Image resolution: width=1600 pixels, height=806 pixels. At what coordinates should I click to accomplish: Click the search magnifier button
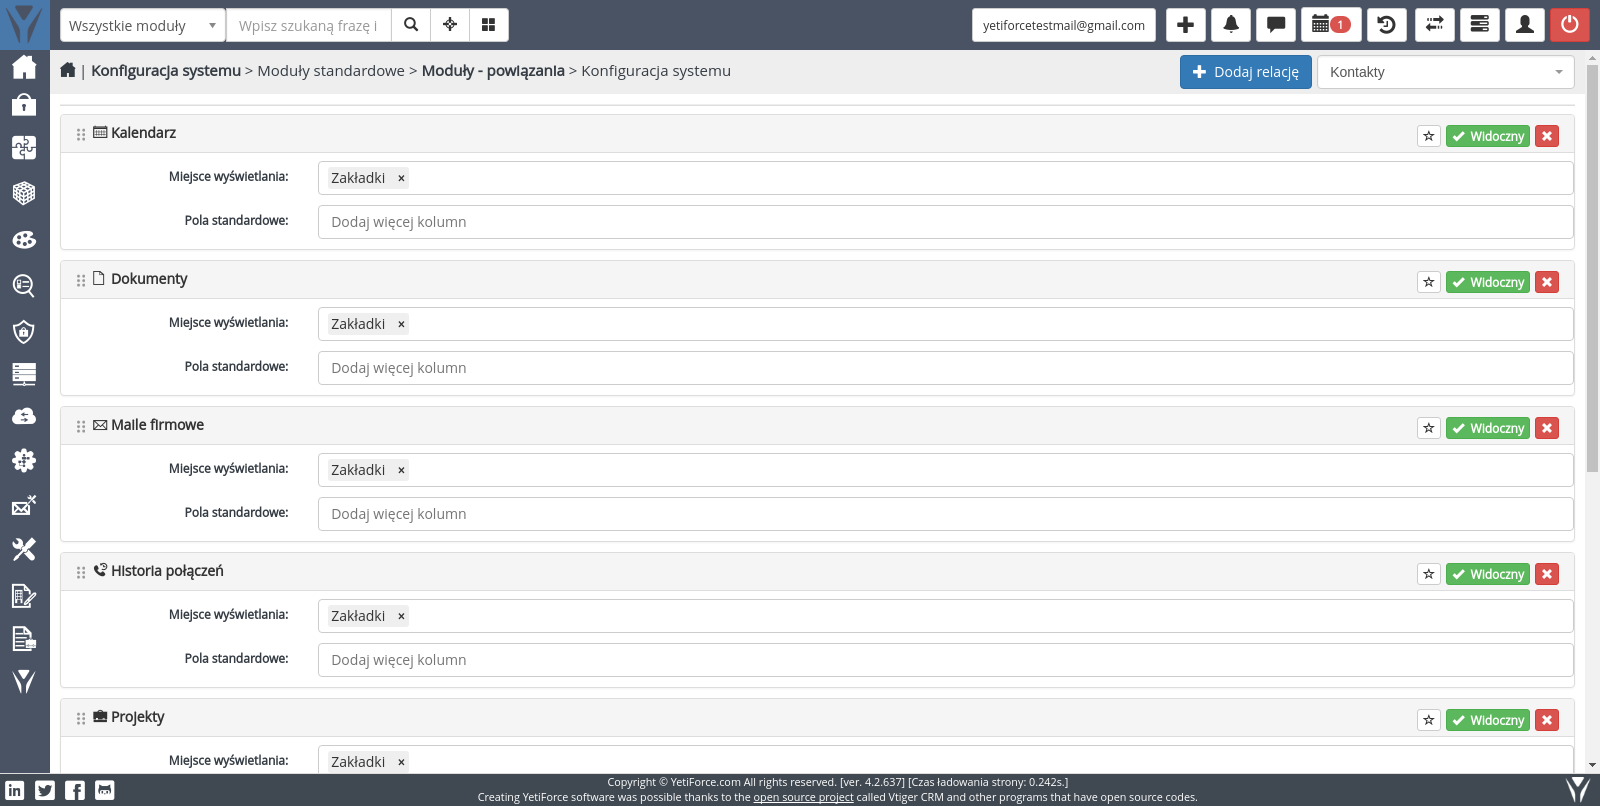411,25
